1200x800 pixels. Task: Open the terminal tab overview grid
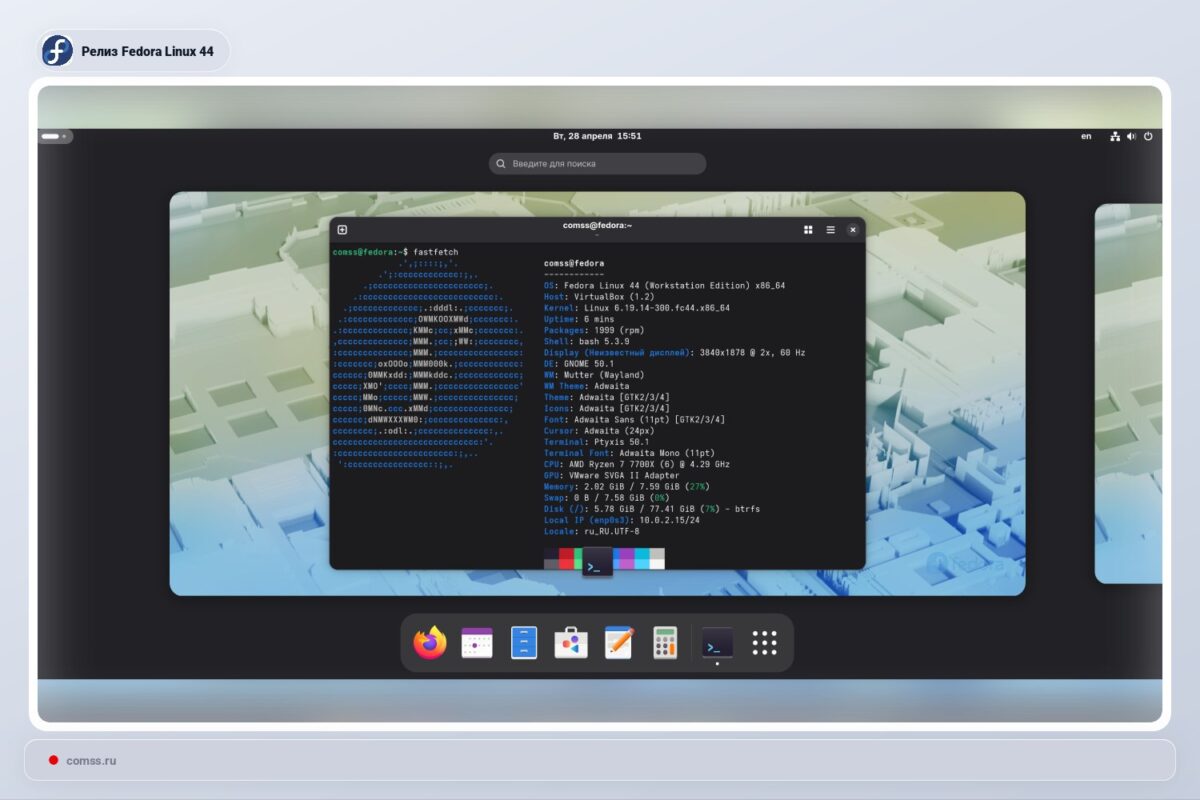(808, 229)
